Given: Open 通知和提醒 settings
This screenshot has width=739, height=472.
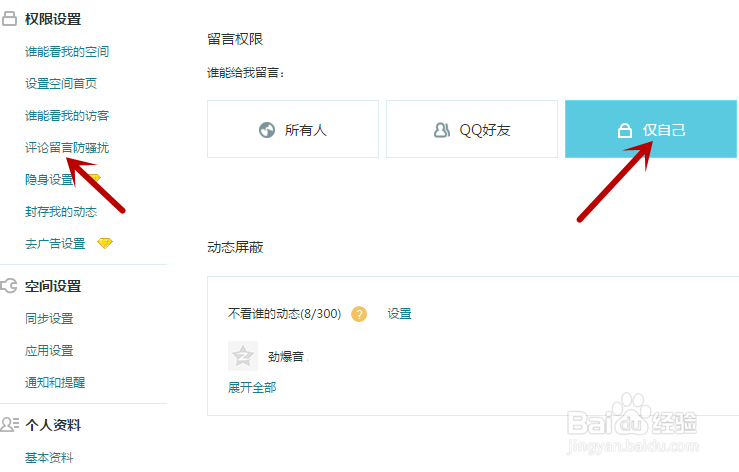Looking at the screenshot, I should click(55, 382).
